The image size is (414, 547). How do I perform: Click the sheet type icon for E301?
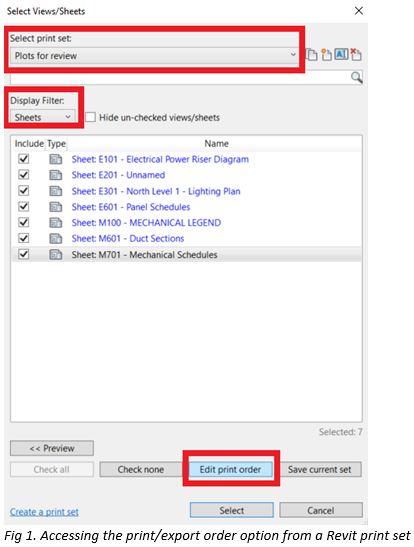tap(55, 191)
